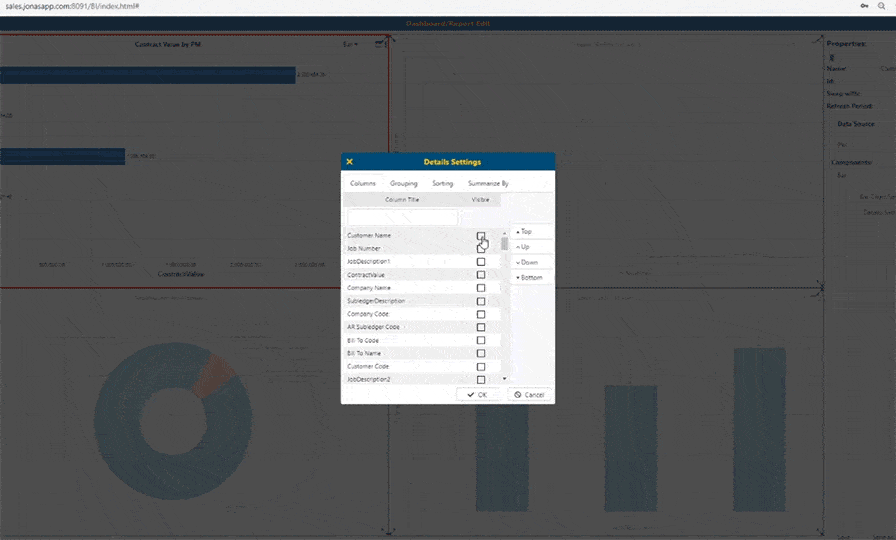This screenshot has width=896, height=540.
Task: Tick the Customer Code visible checkbox
Action: (x=481, y=367)
